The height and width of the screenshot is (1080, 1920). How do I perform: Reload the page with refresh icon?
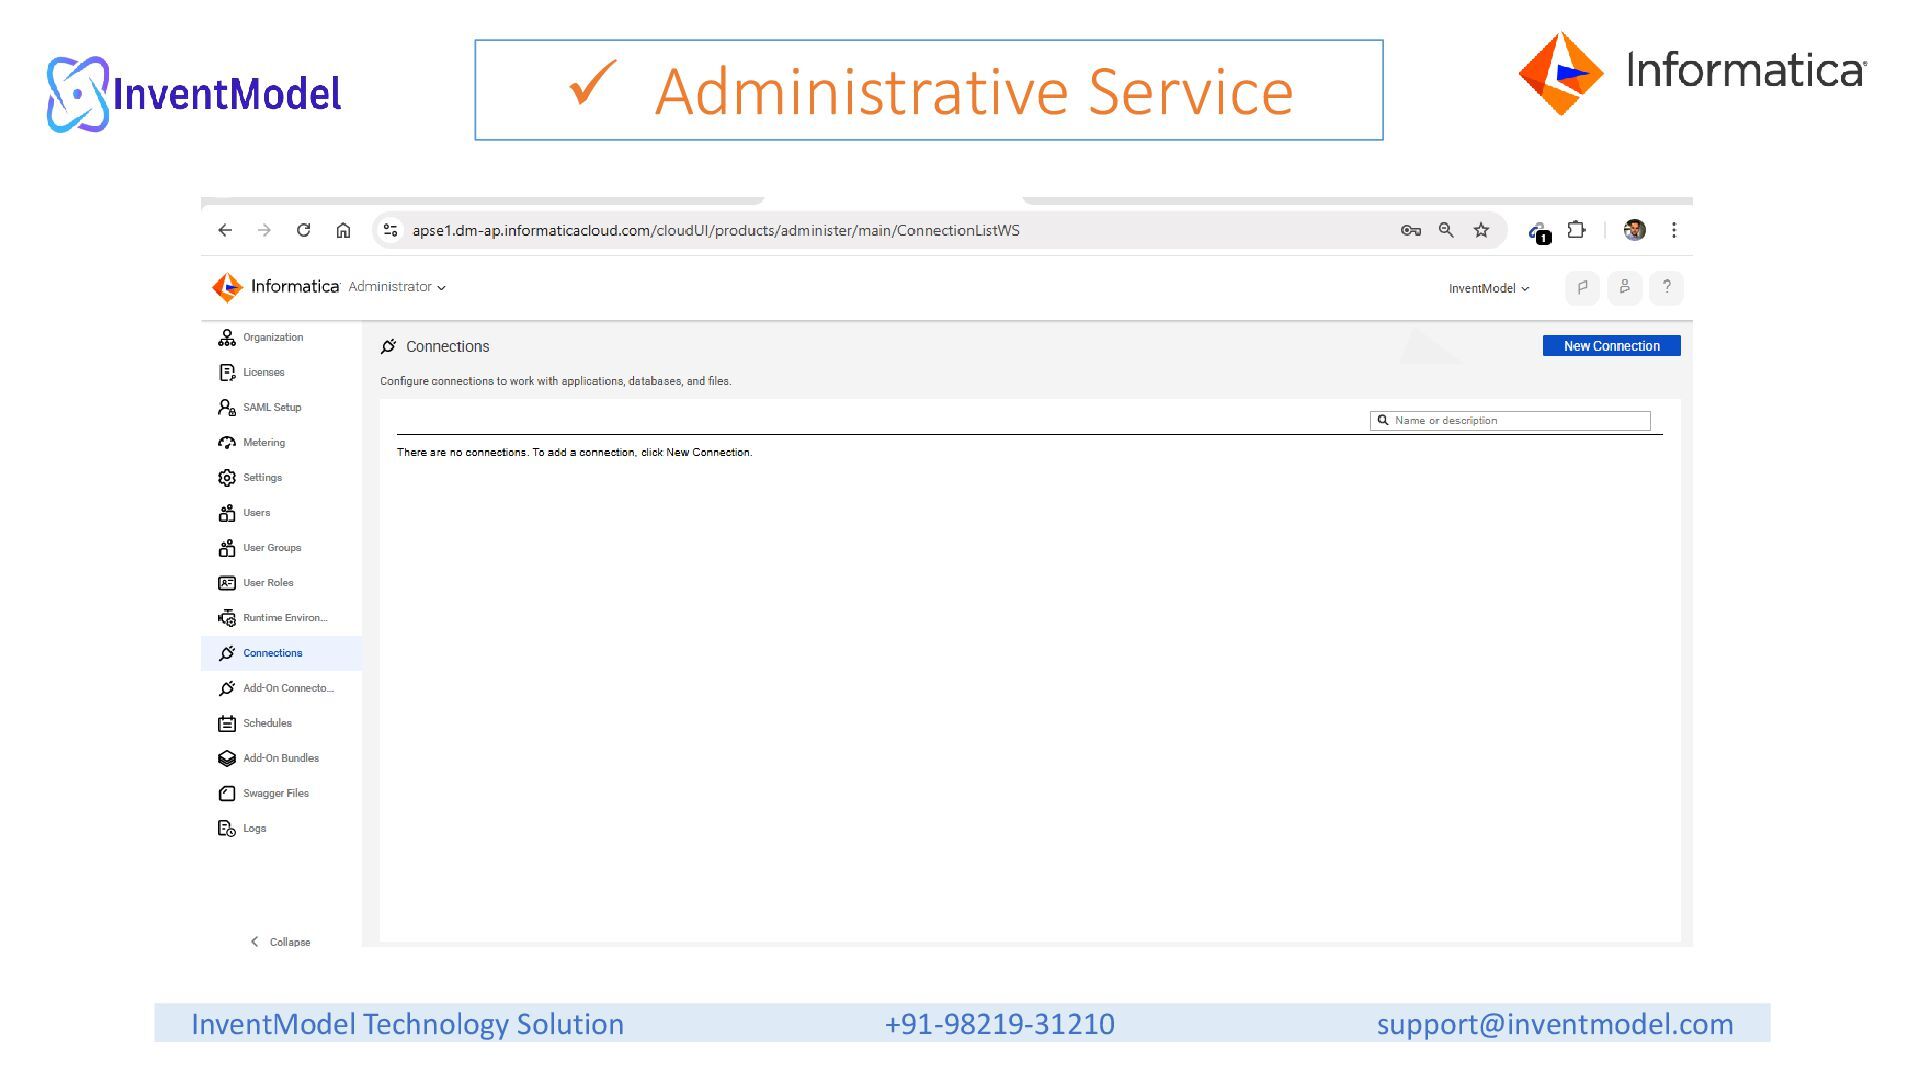pos(303,230)
